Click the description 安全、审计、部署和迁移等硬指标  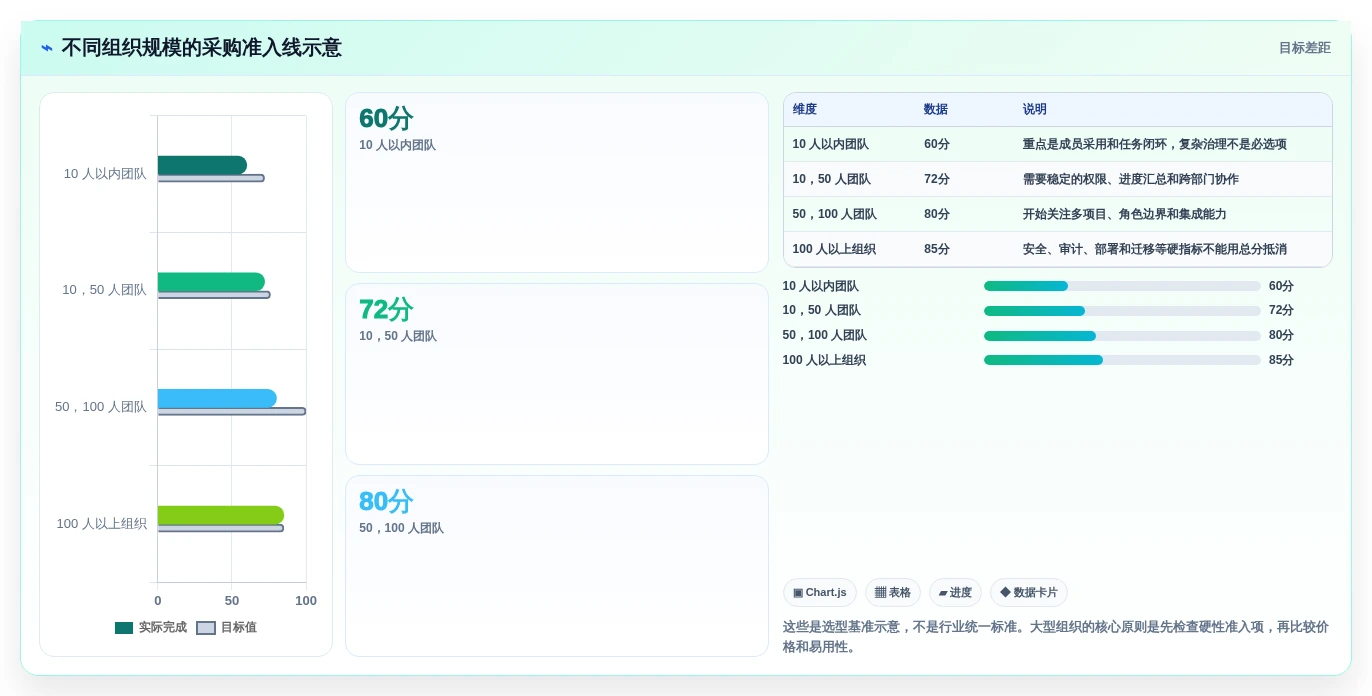click(1155, 249)
